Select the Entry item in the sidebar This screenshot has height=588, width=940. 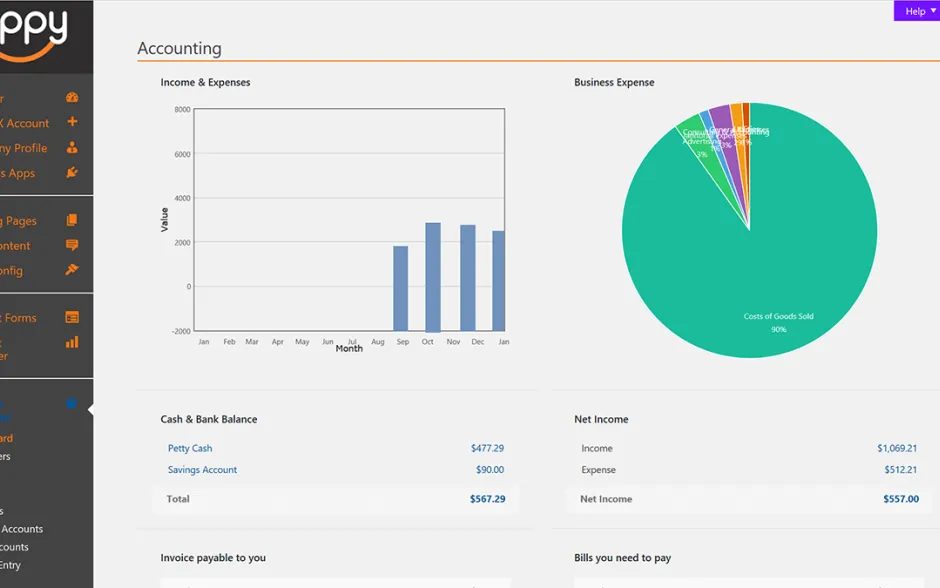tap(10, 565)
